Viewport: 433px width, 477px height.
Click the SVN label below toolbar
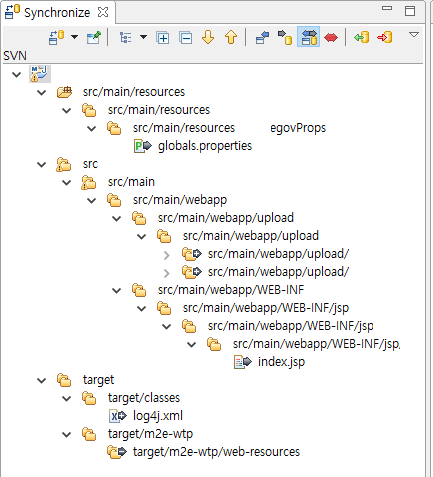(15, 56)
